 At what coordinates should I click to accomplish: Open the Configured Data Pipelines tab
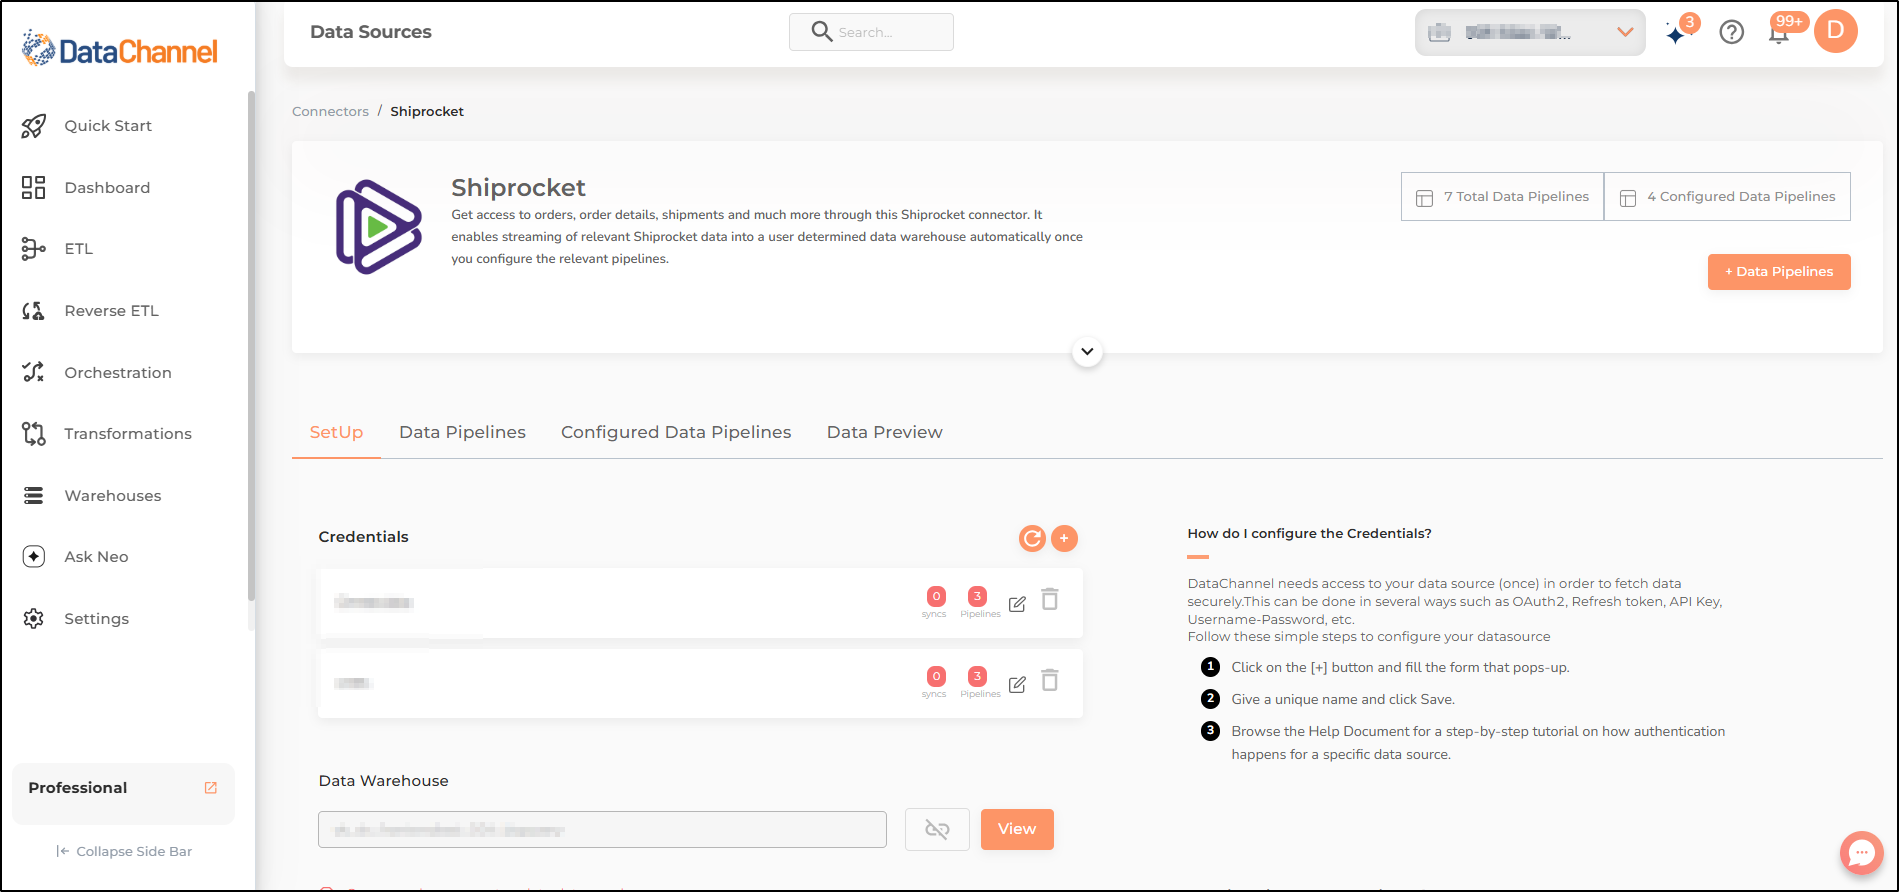(x=676, y=432)
